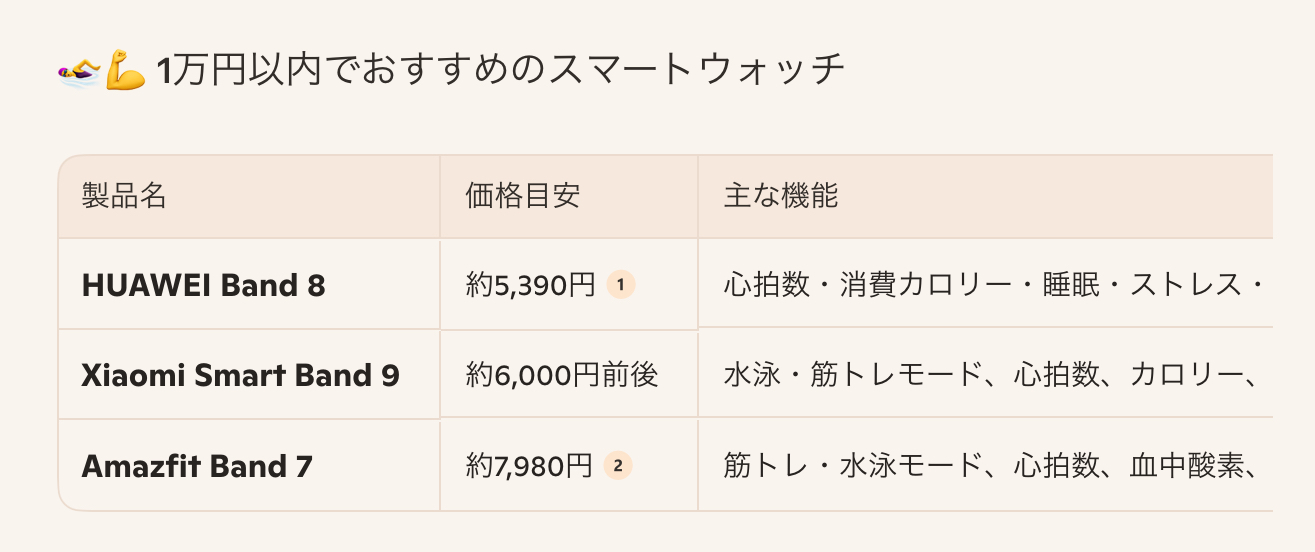Click the swimmer emoji in the heading
Viewport: 1315px width, 552px height.
point(79,73)
